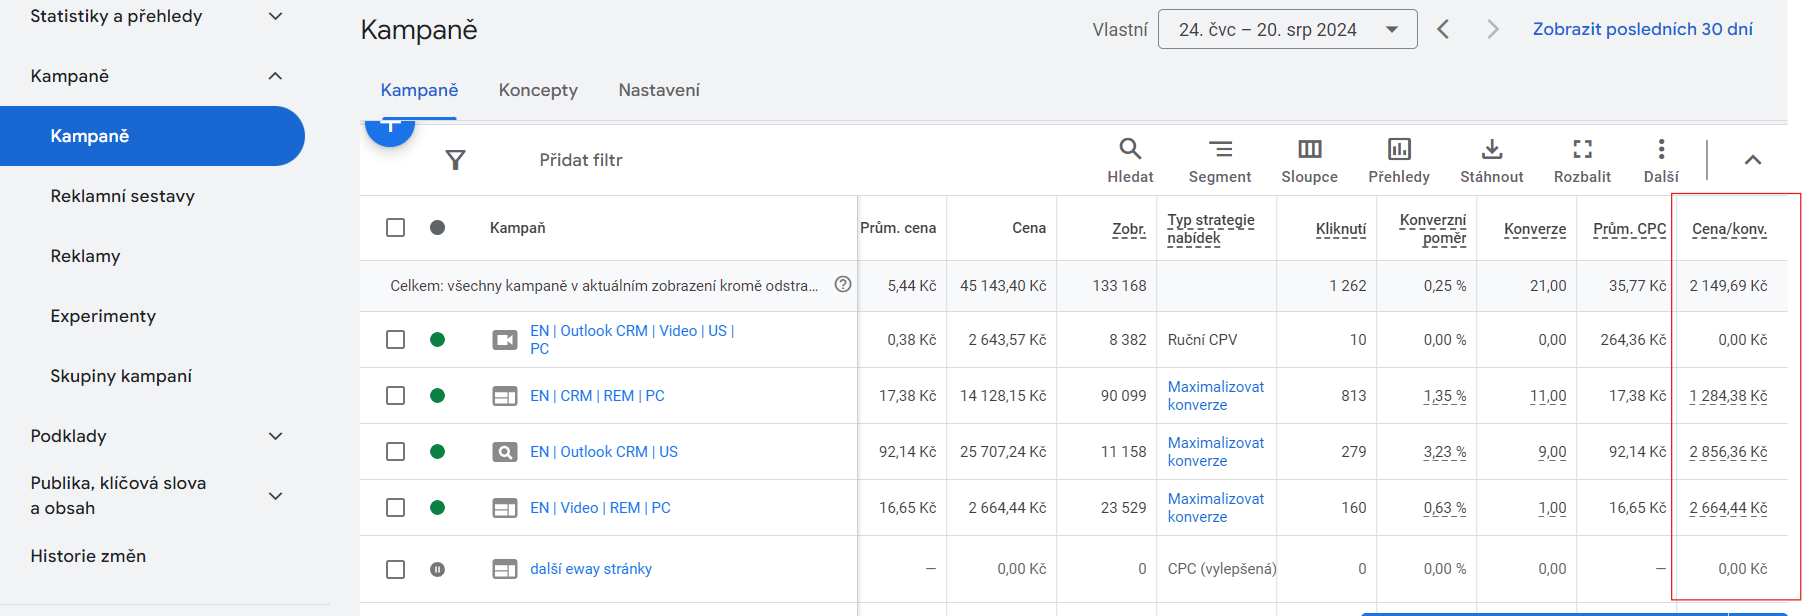Open campaign další eway stránky
1802x616 pixels.
[x=591, y=569]
